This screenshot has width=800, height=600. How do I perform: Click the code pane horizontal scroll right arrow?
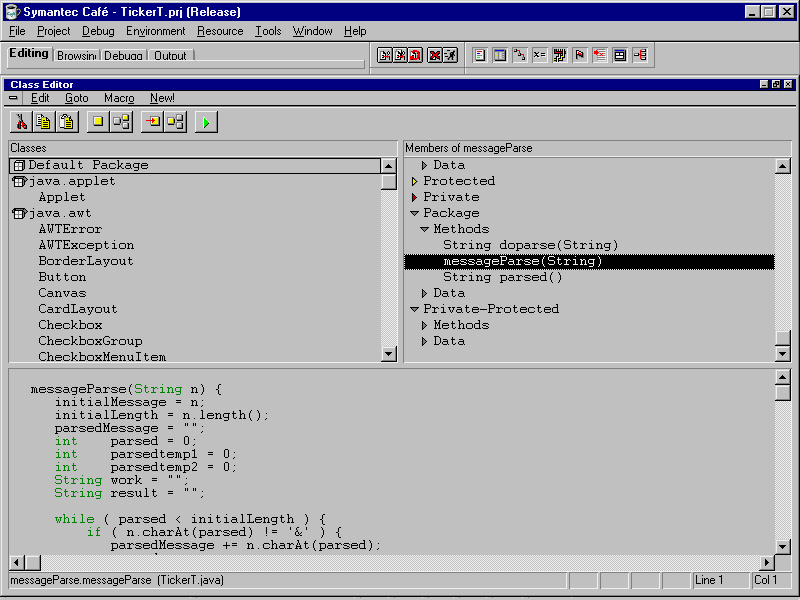tap(766, 562)
